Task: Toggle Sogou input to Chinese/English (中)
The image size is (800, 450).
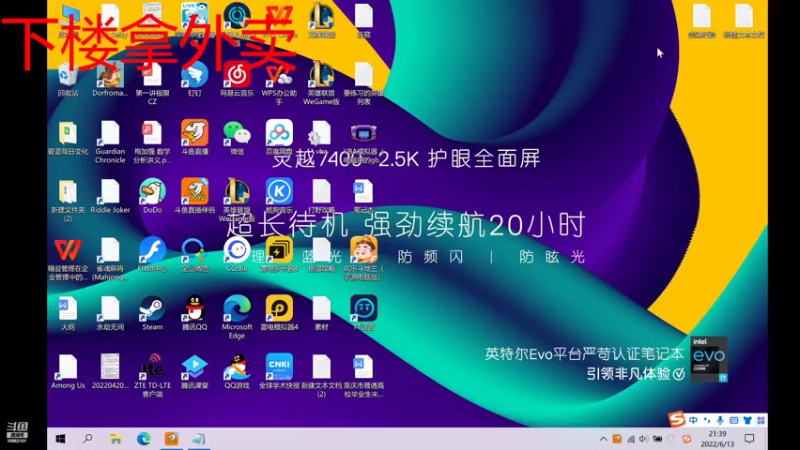Action: [x=693, y=420]
